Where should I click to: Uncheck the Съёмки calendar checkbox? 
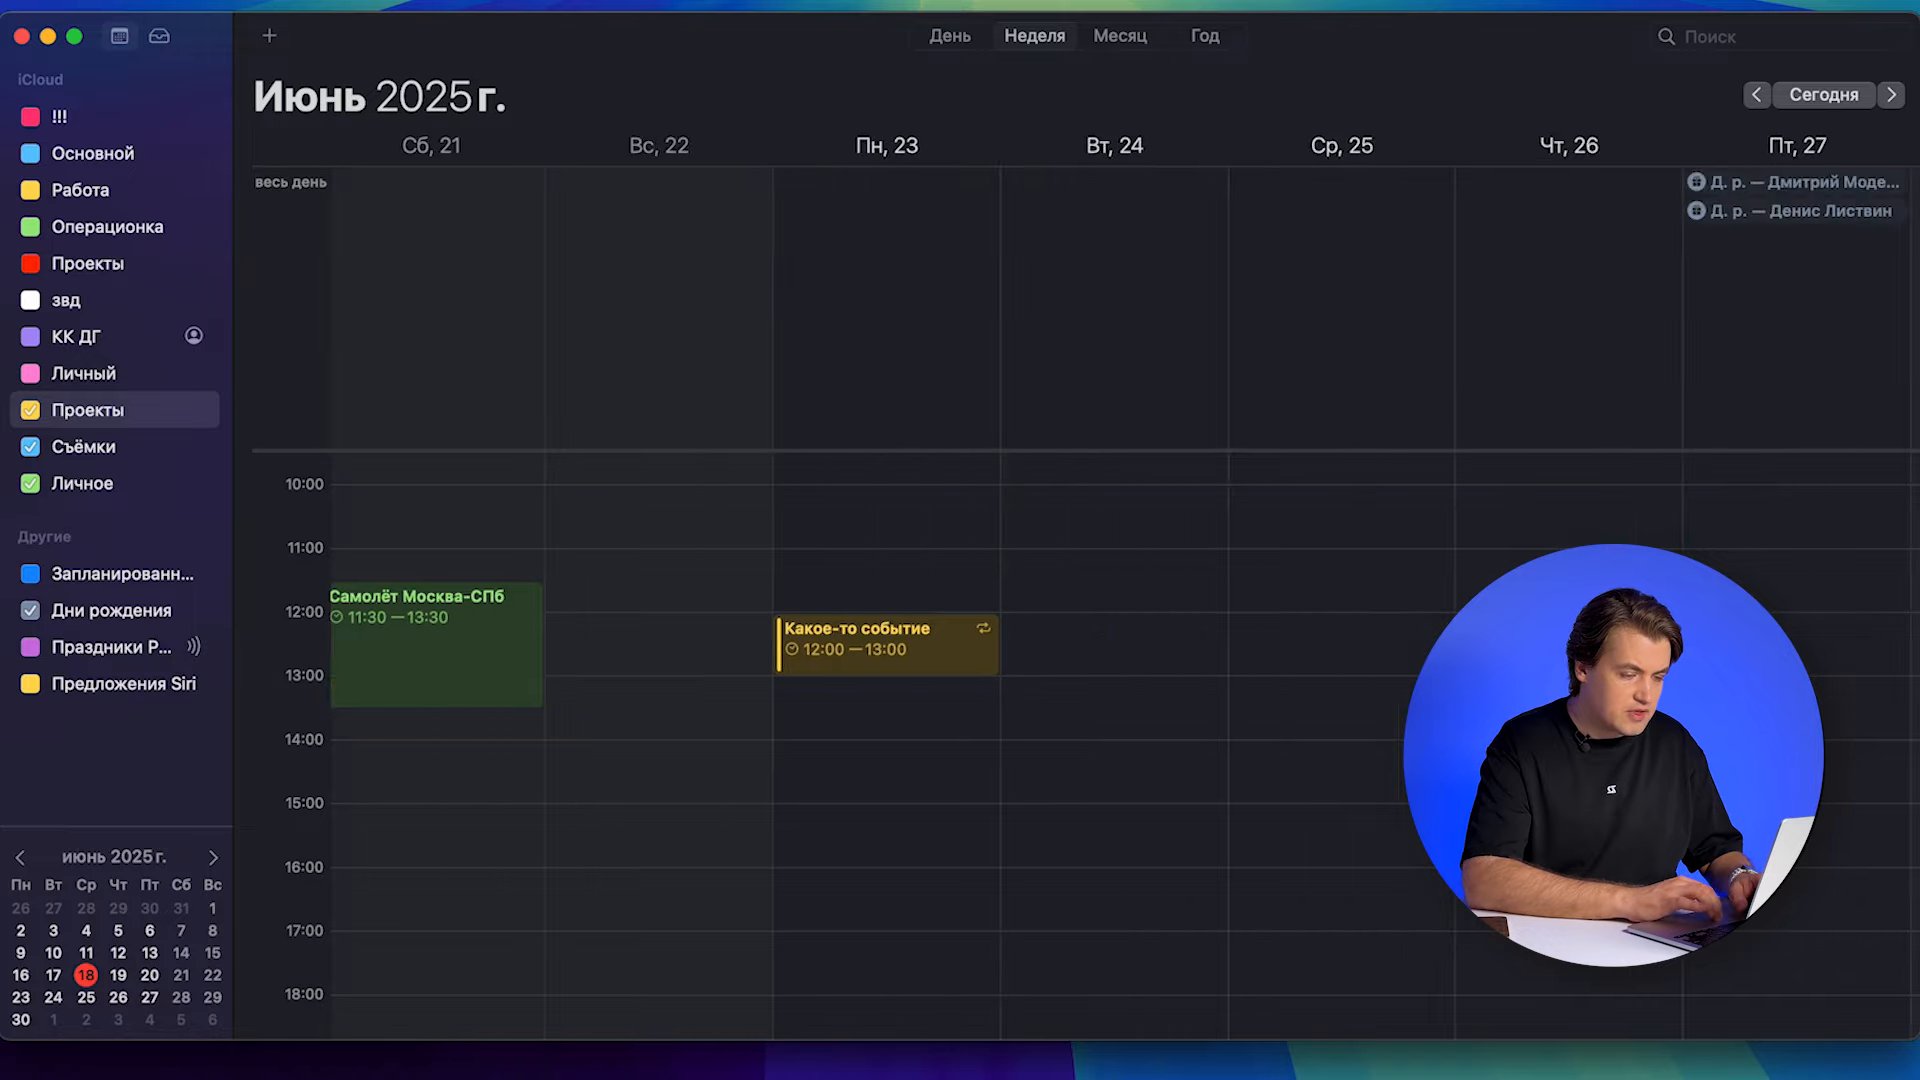[31, 447]
